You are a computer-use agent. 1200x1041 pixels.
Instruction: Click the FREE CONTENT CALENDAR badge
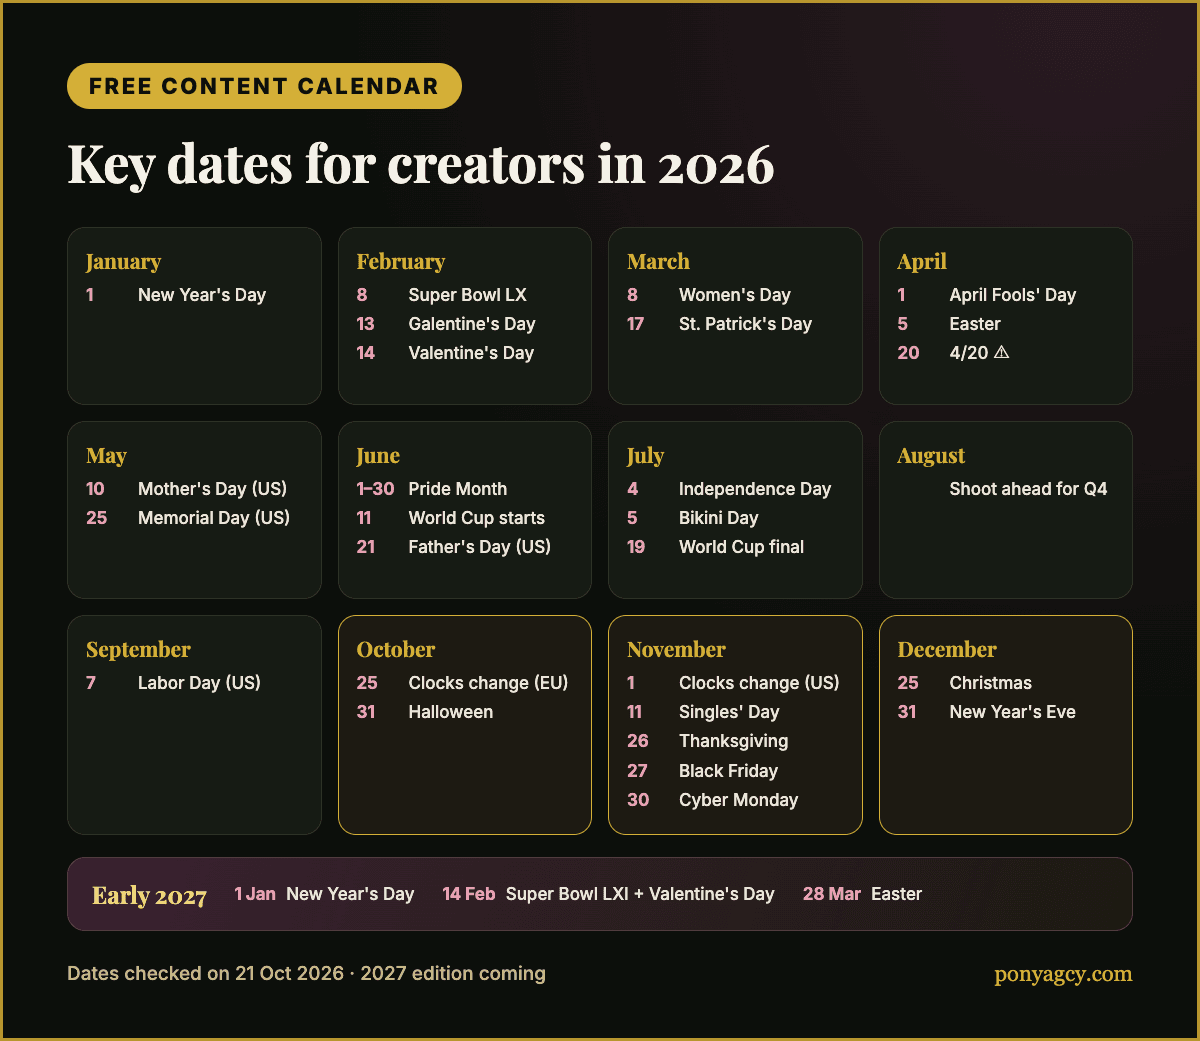264,86
